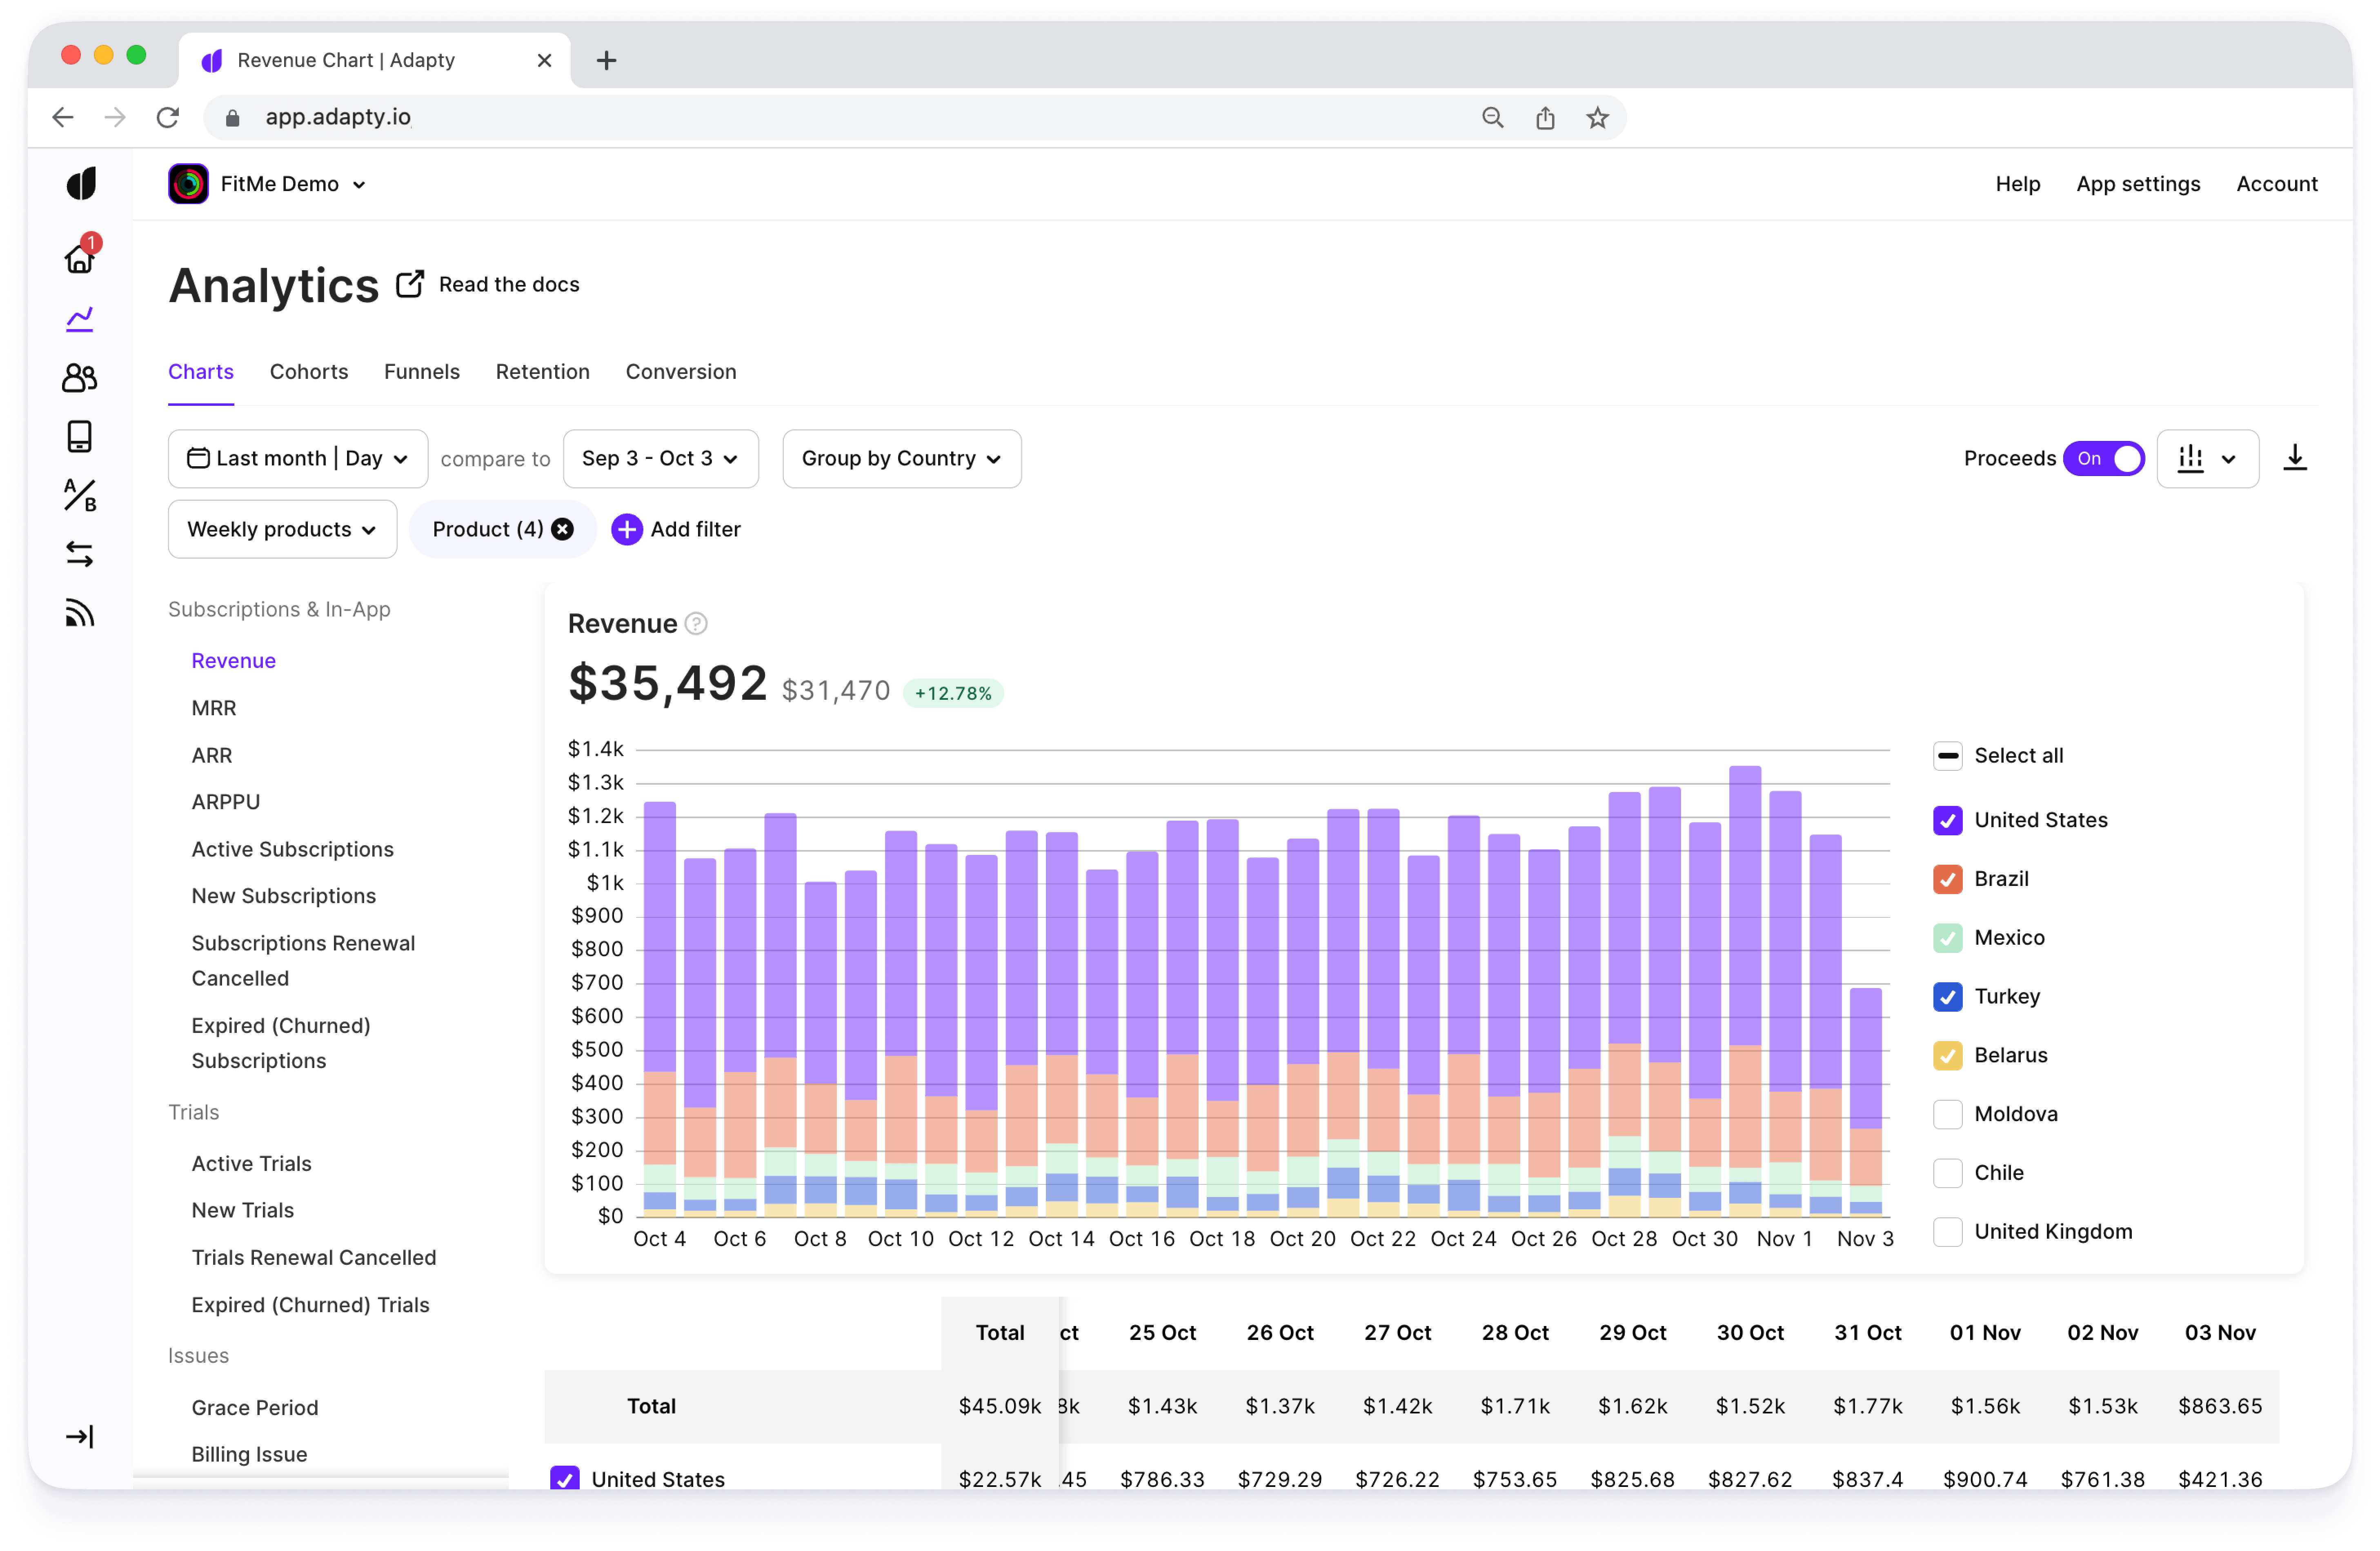Select New Trials in the metrics list
The height and width of the screenshot is (1551, 2380).
pyautogui.click(x=242, y=1210)
